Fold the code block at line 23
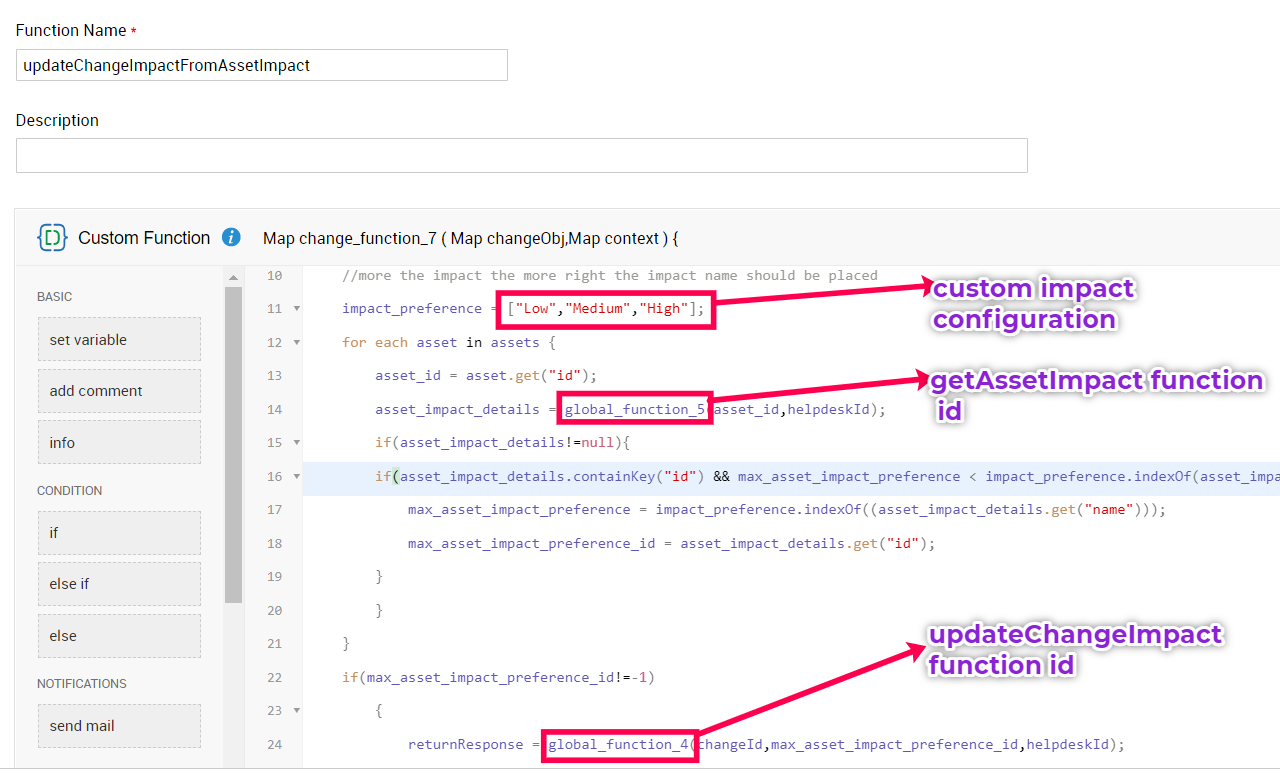Image resolution: width=1280 pixels, height=773 pixels. tap(297, 711)
